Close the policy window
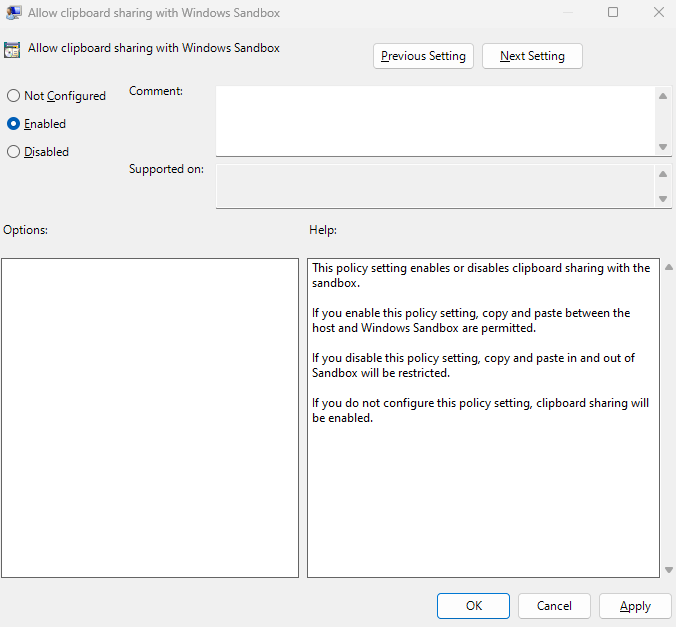The height and width of the screenshot is (627, 676). click(x=659, y=13)
